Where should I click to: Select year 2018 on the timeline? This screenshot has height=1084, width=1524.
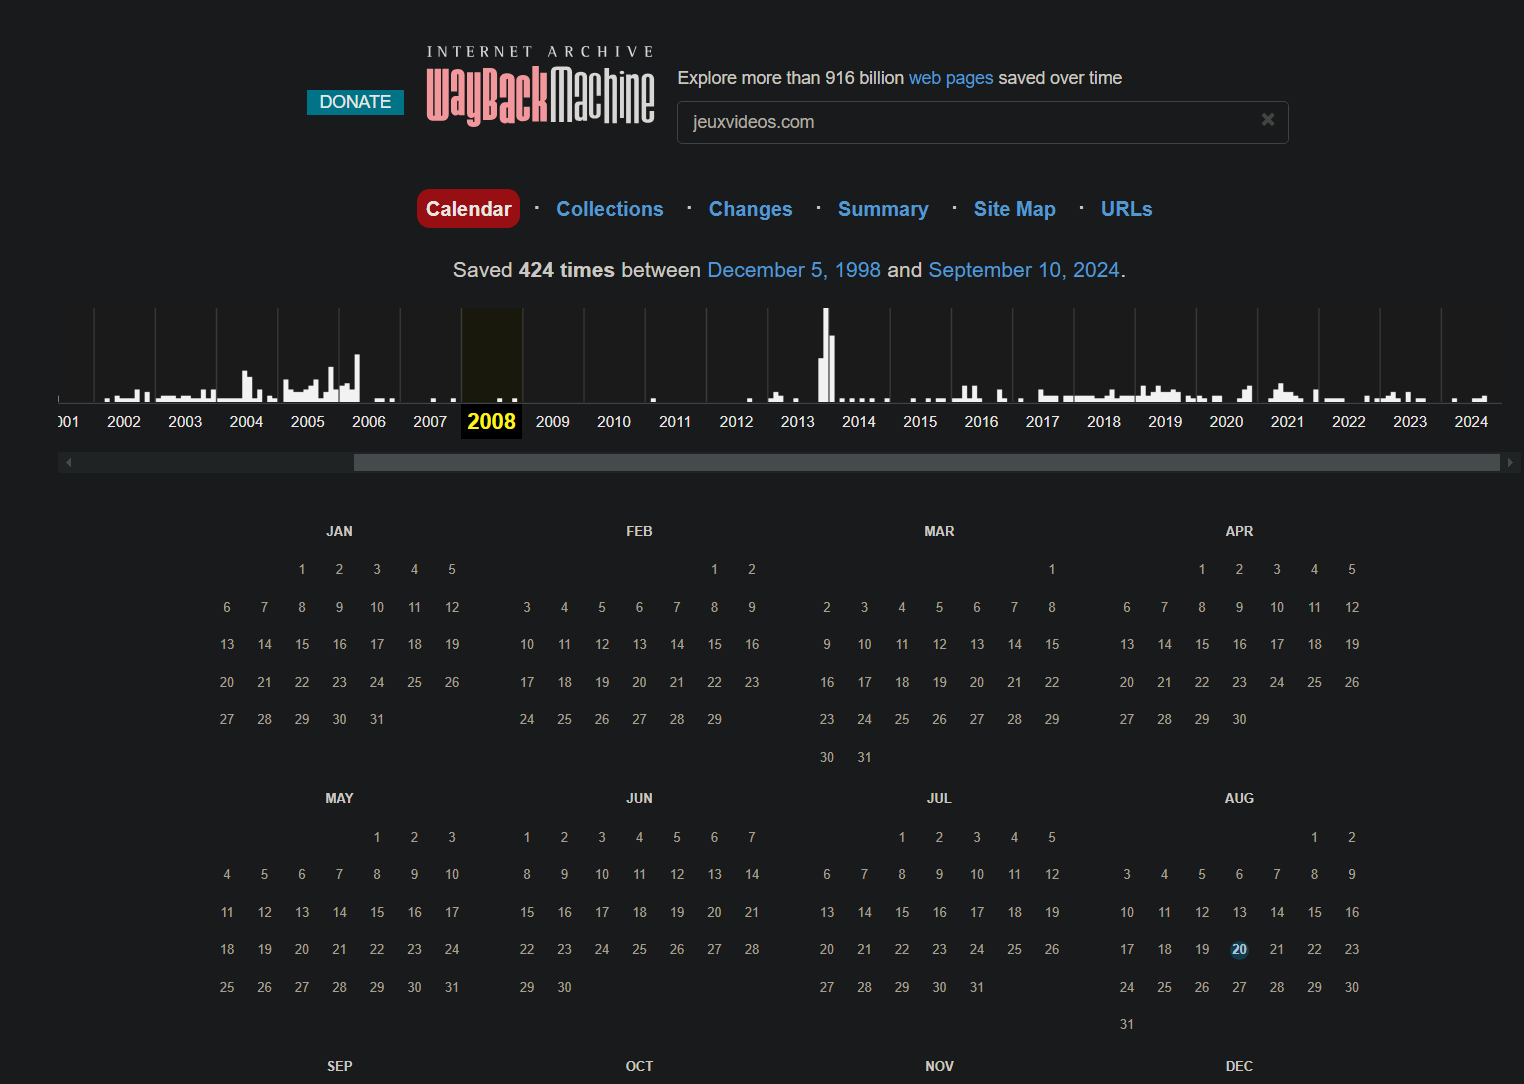click(x=1104, y=422)
